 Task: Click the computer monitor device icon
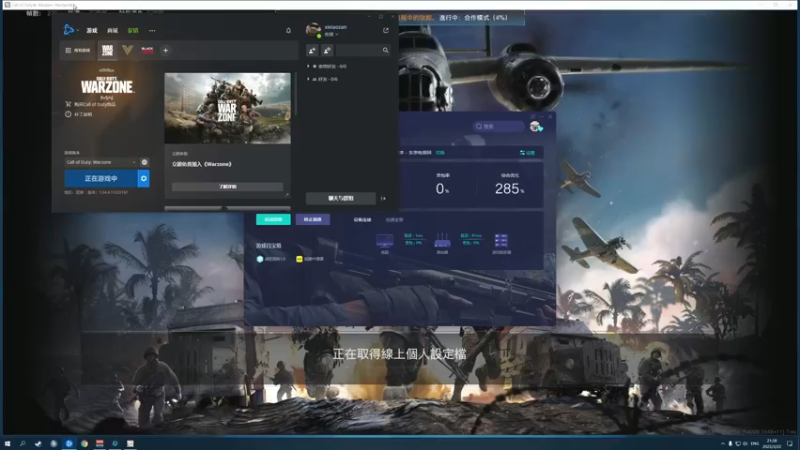(x=385, y=241)
